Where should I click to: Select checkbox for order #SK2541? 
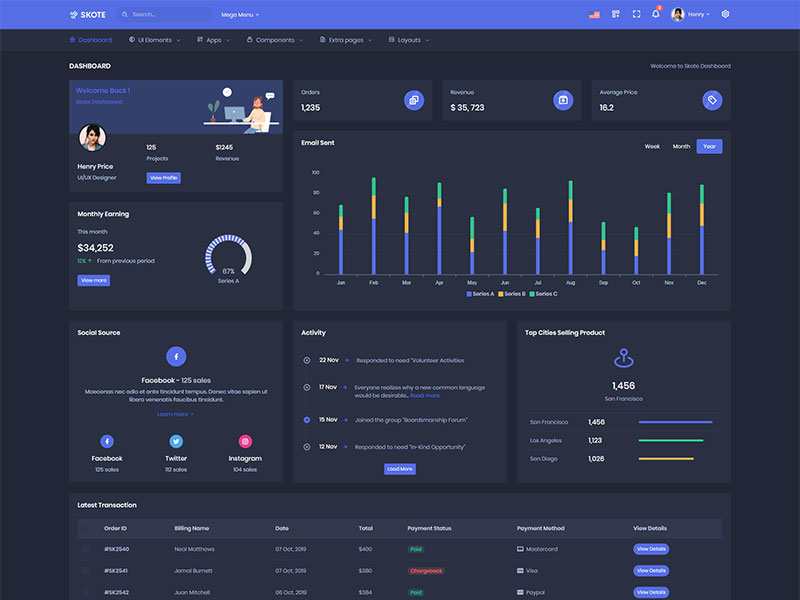click(x=86, y=571)
